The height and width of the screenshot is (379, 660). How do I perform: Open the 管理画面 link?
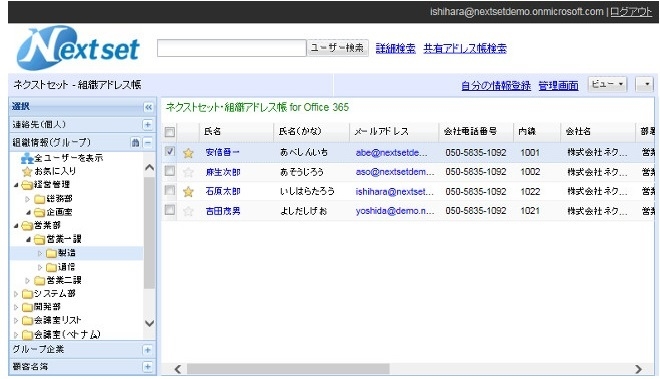[x=558, y=85]
